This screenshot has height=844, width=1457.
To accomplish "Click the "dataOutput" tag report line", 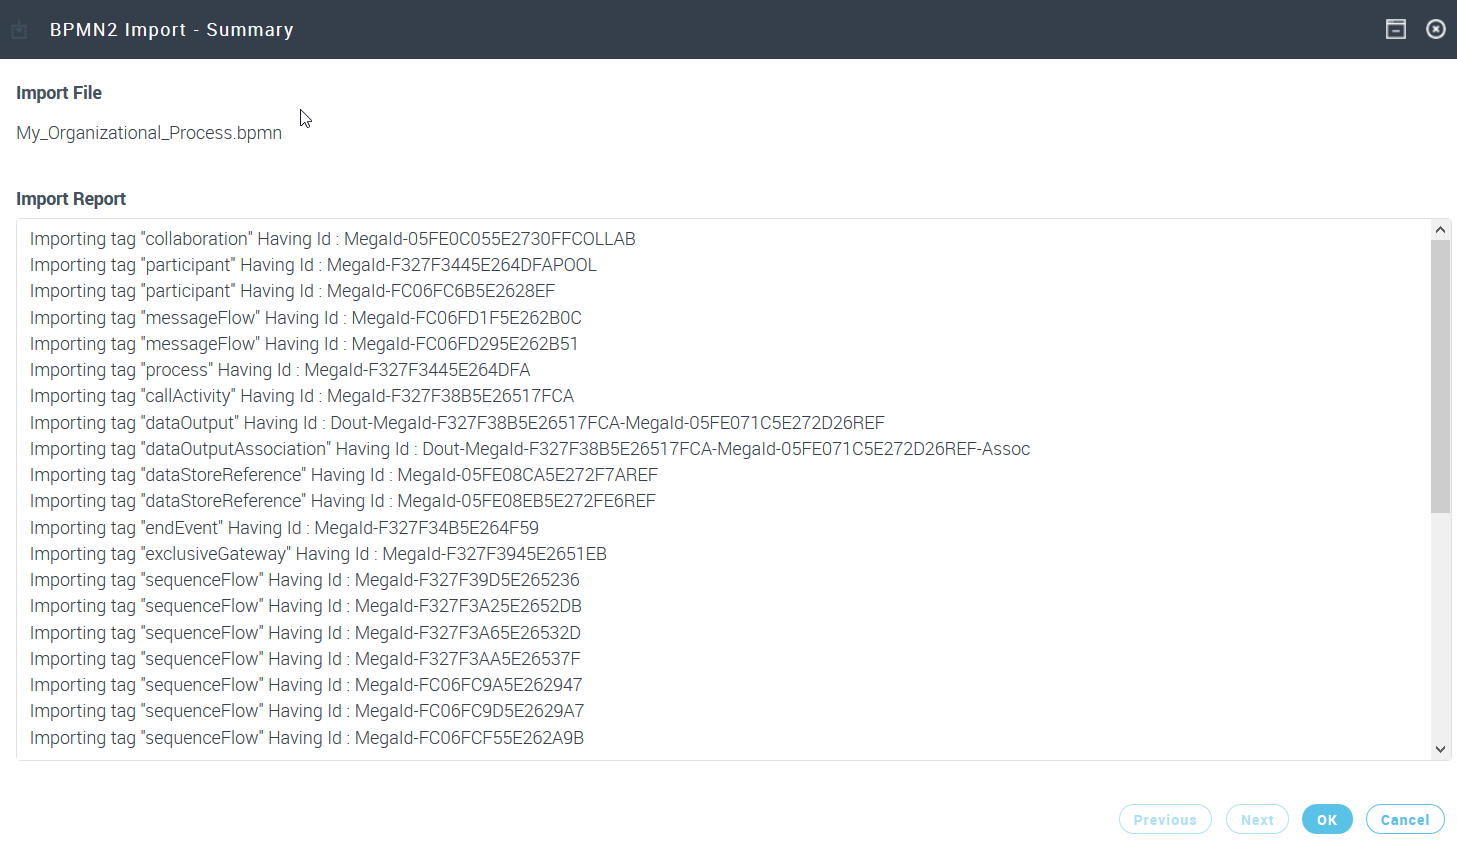I will (x=457, y=423).
